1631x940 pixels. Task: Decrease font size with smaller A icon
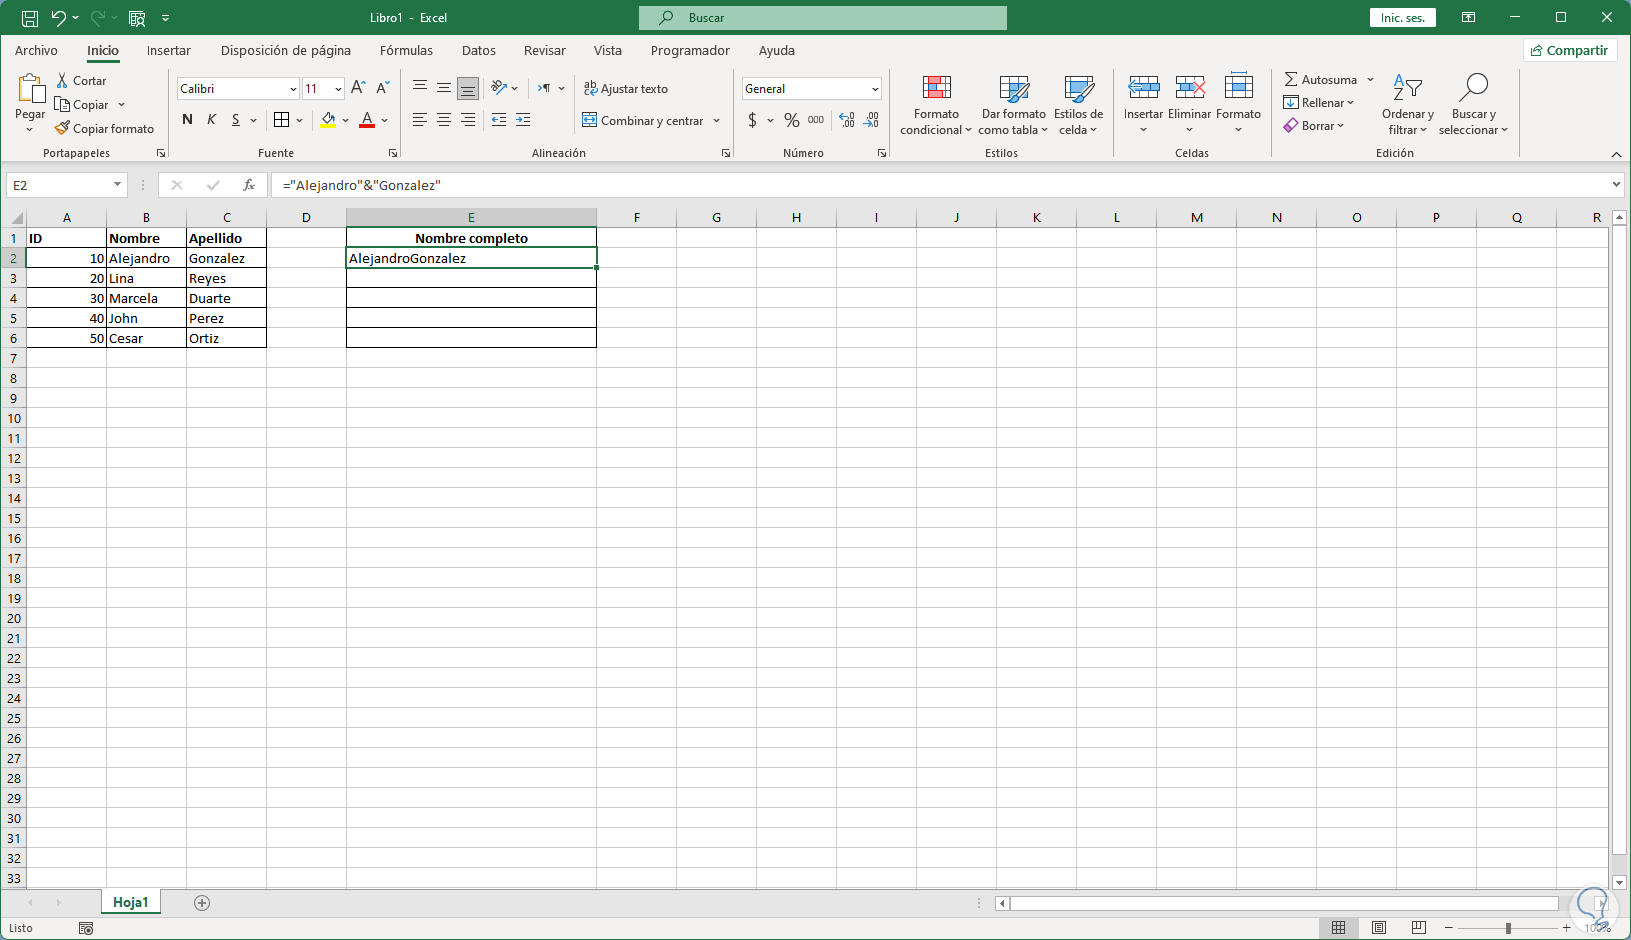(x=382, y=89)
